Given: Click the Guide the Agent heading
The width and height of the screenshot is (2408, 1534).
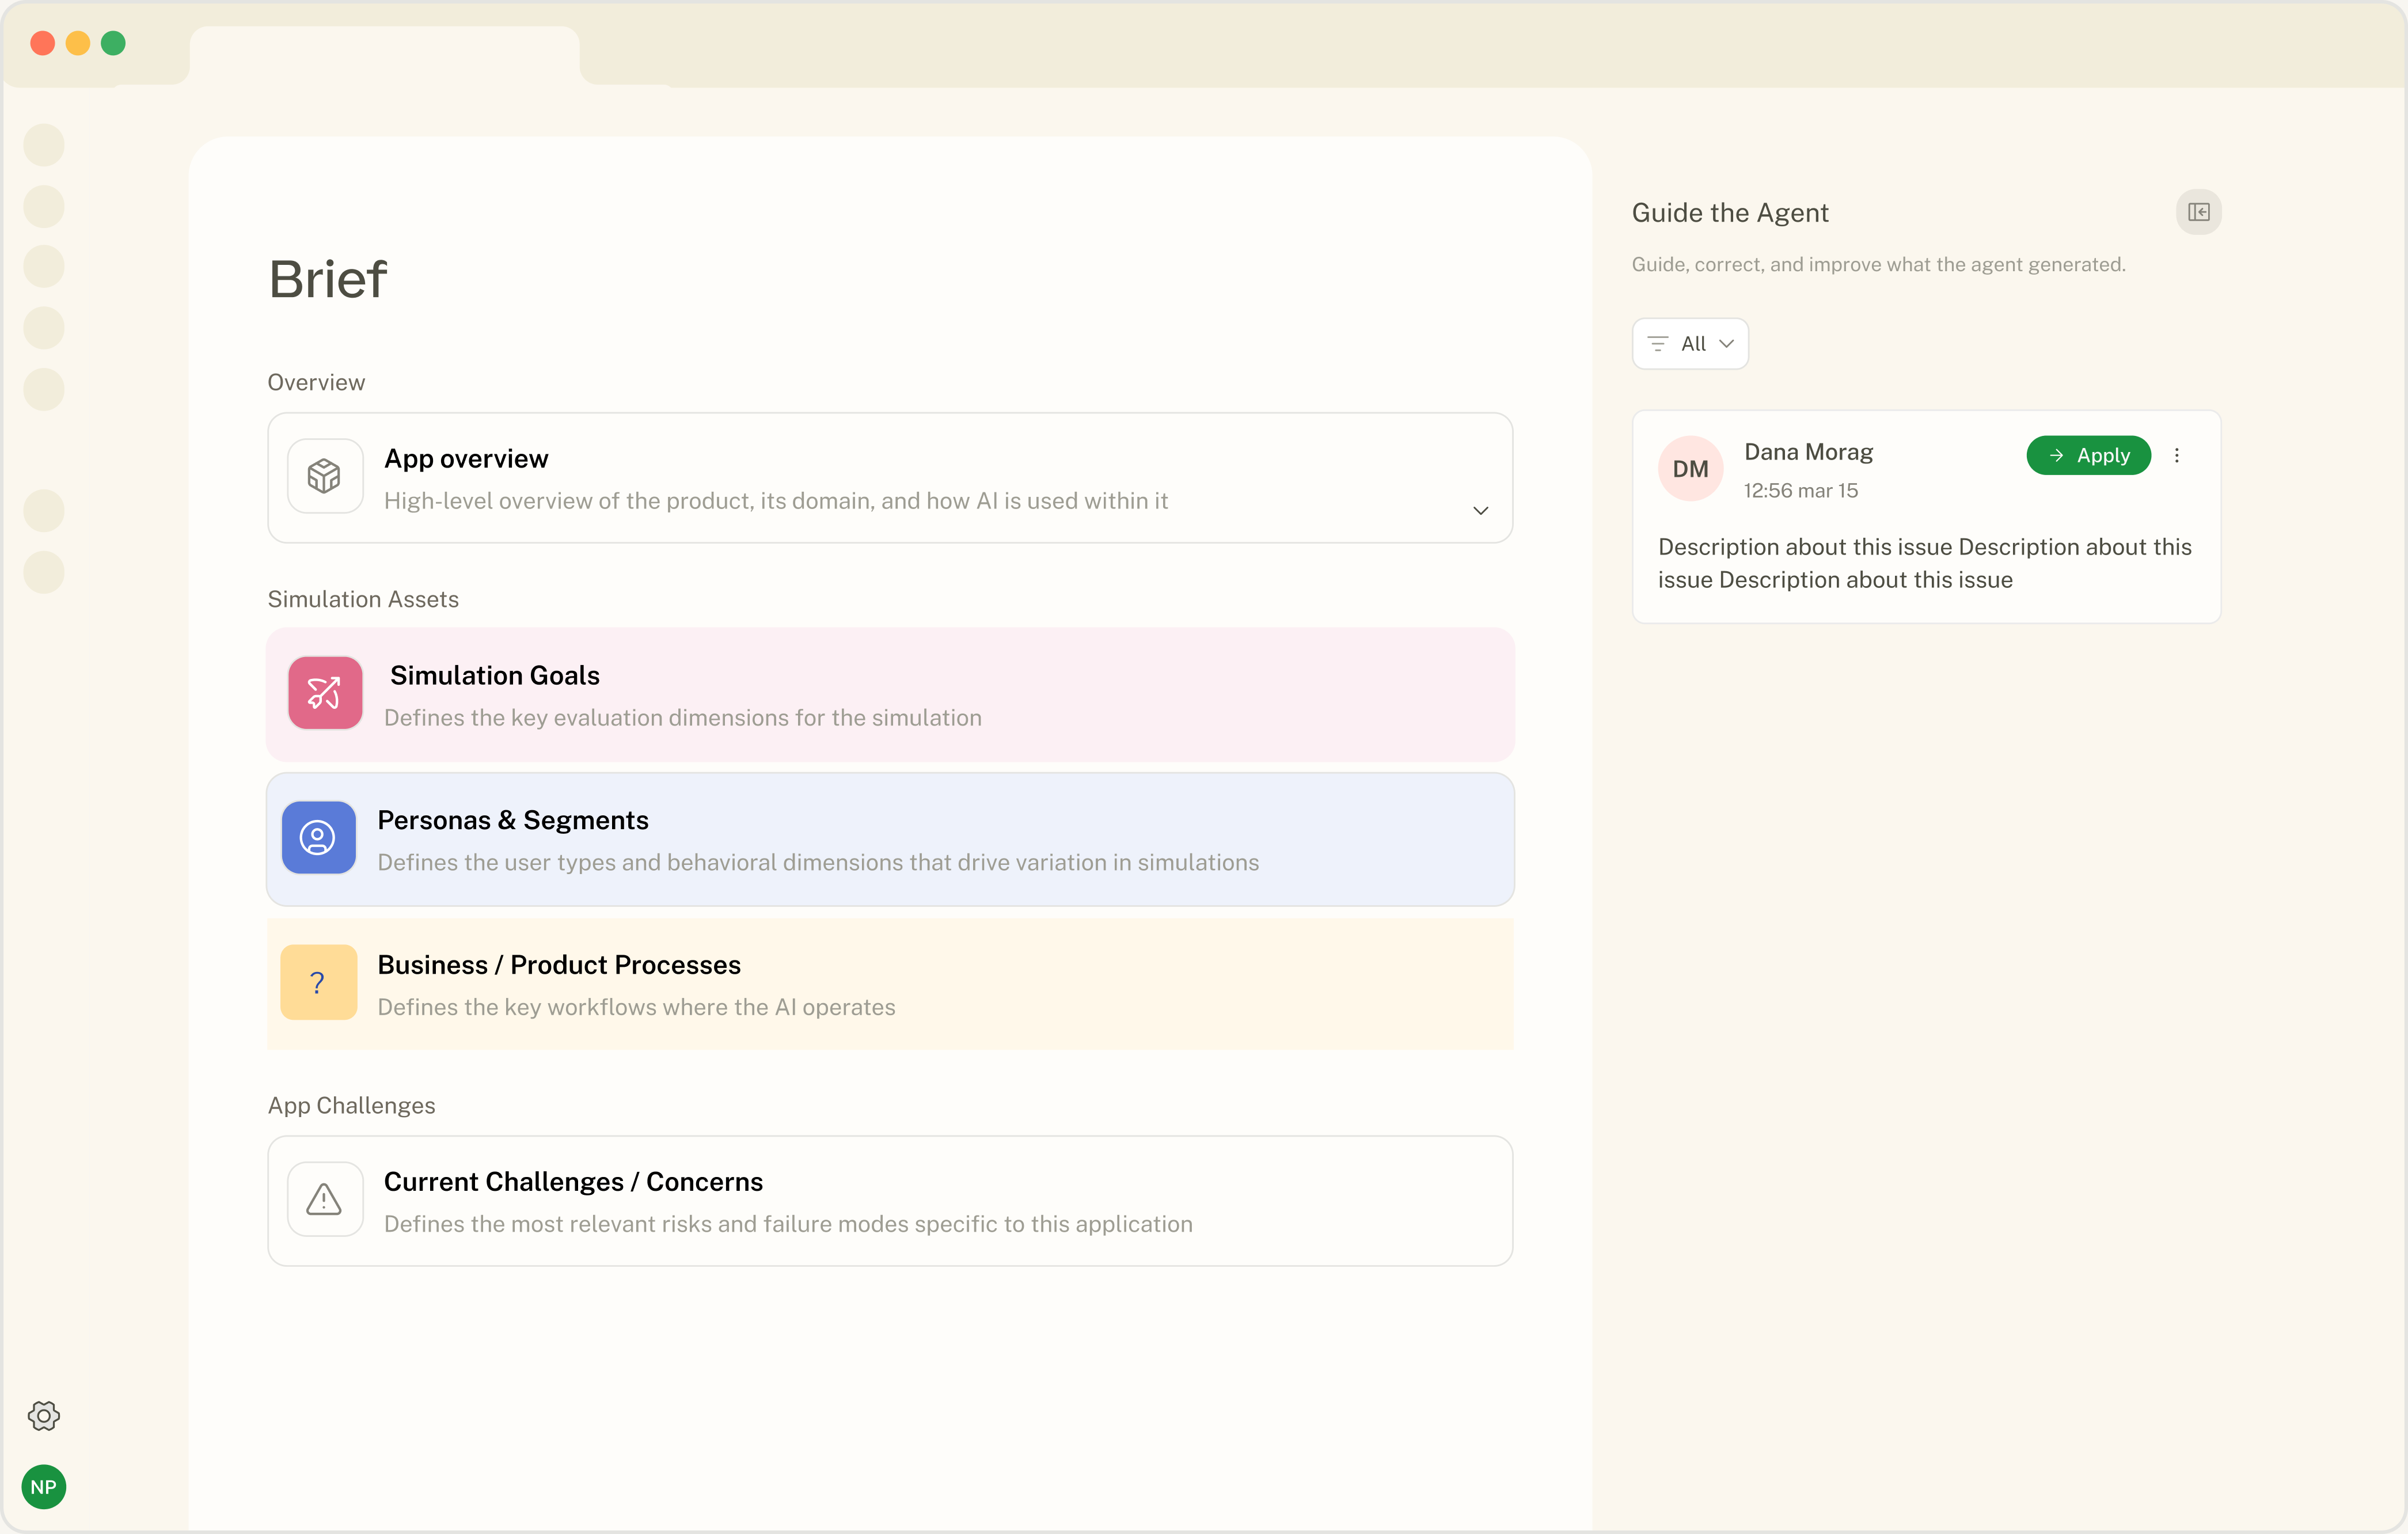Looking at the screenshot, I should [x=1729, y=212].
